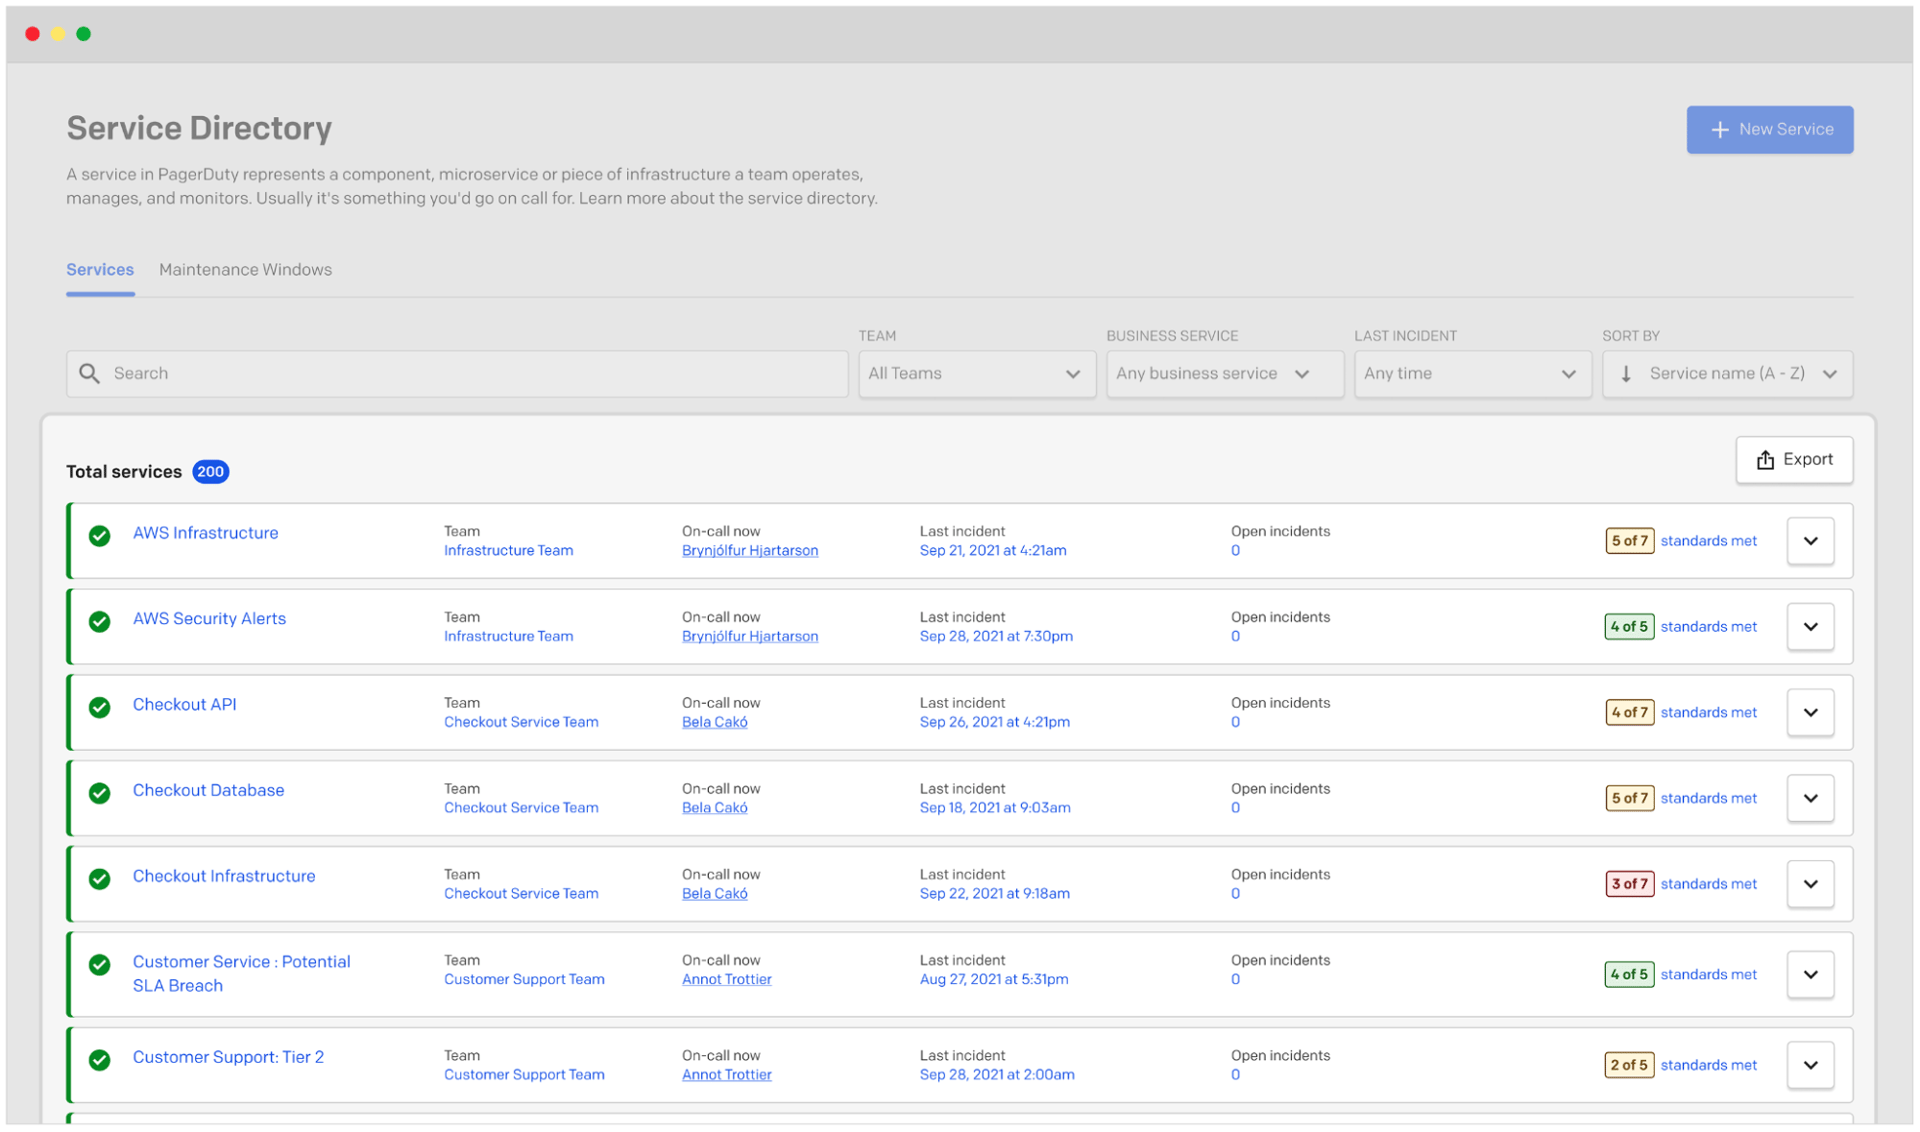Click the search magnifier icon
The height and width of the screenshot is (1132, 1920).
[89, 373]
